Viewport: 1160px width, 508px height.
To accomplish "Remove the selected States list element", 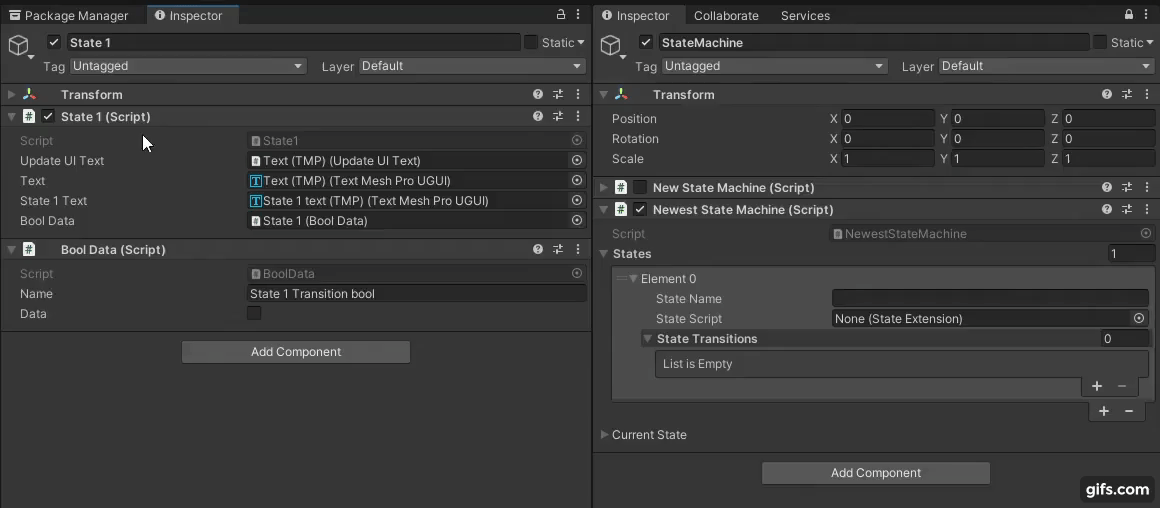I will pos(1129,411).
